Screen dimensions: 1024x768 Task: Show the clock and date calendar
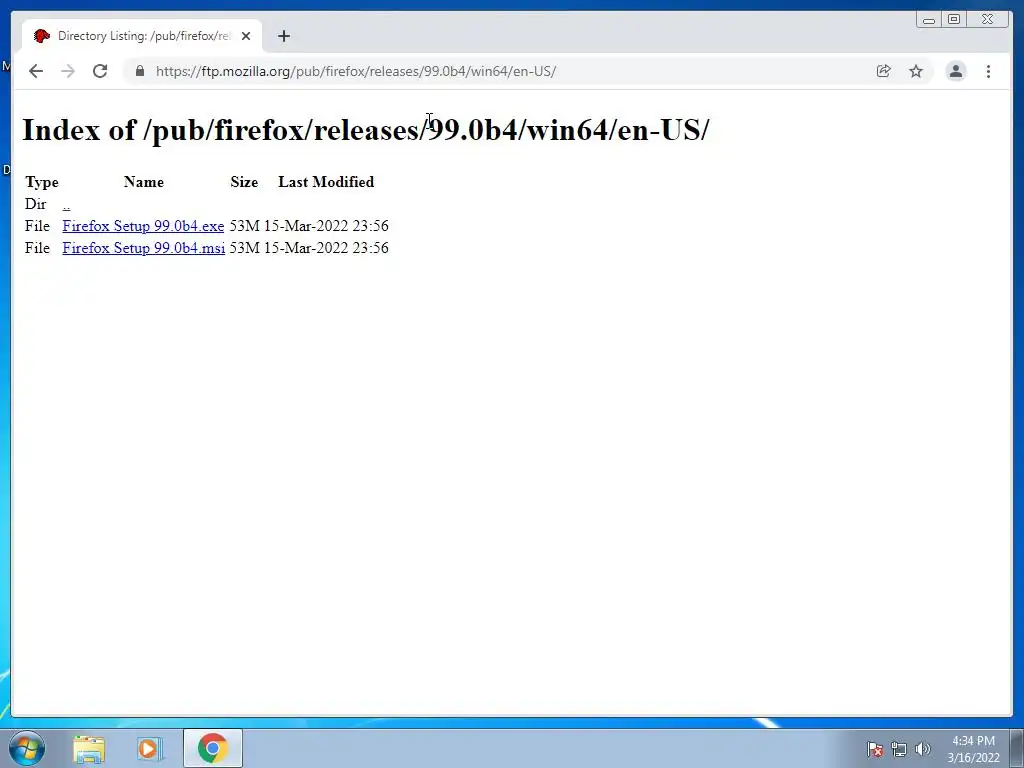tap(973, 749)
